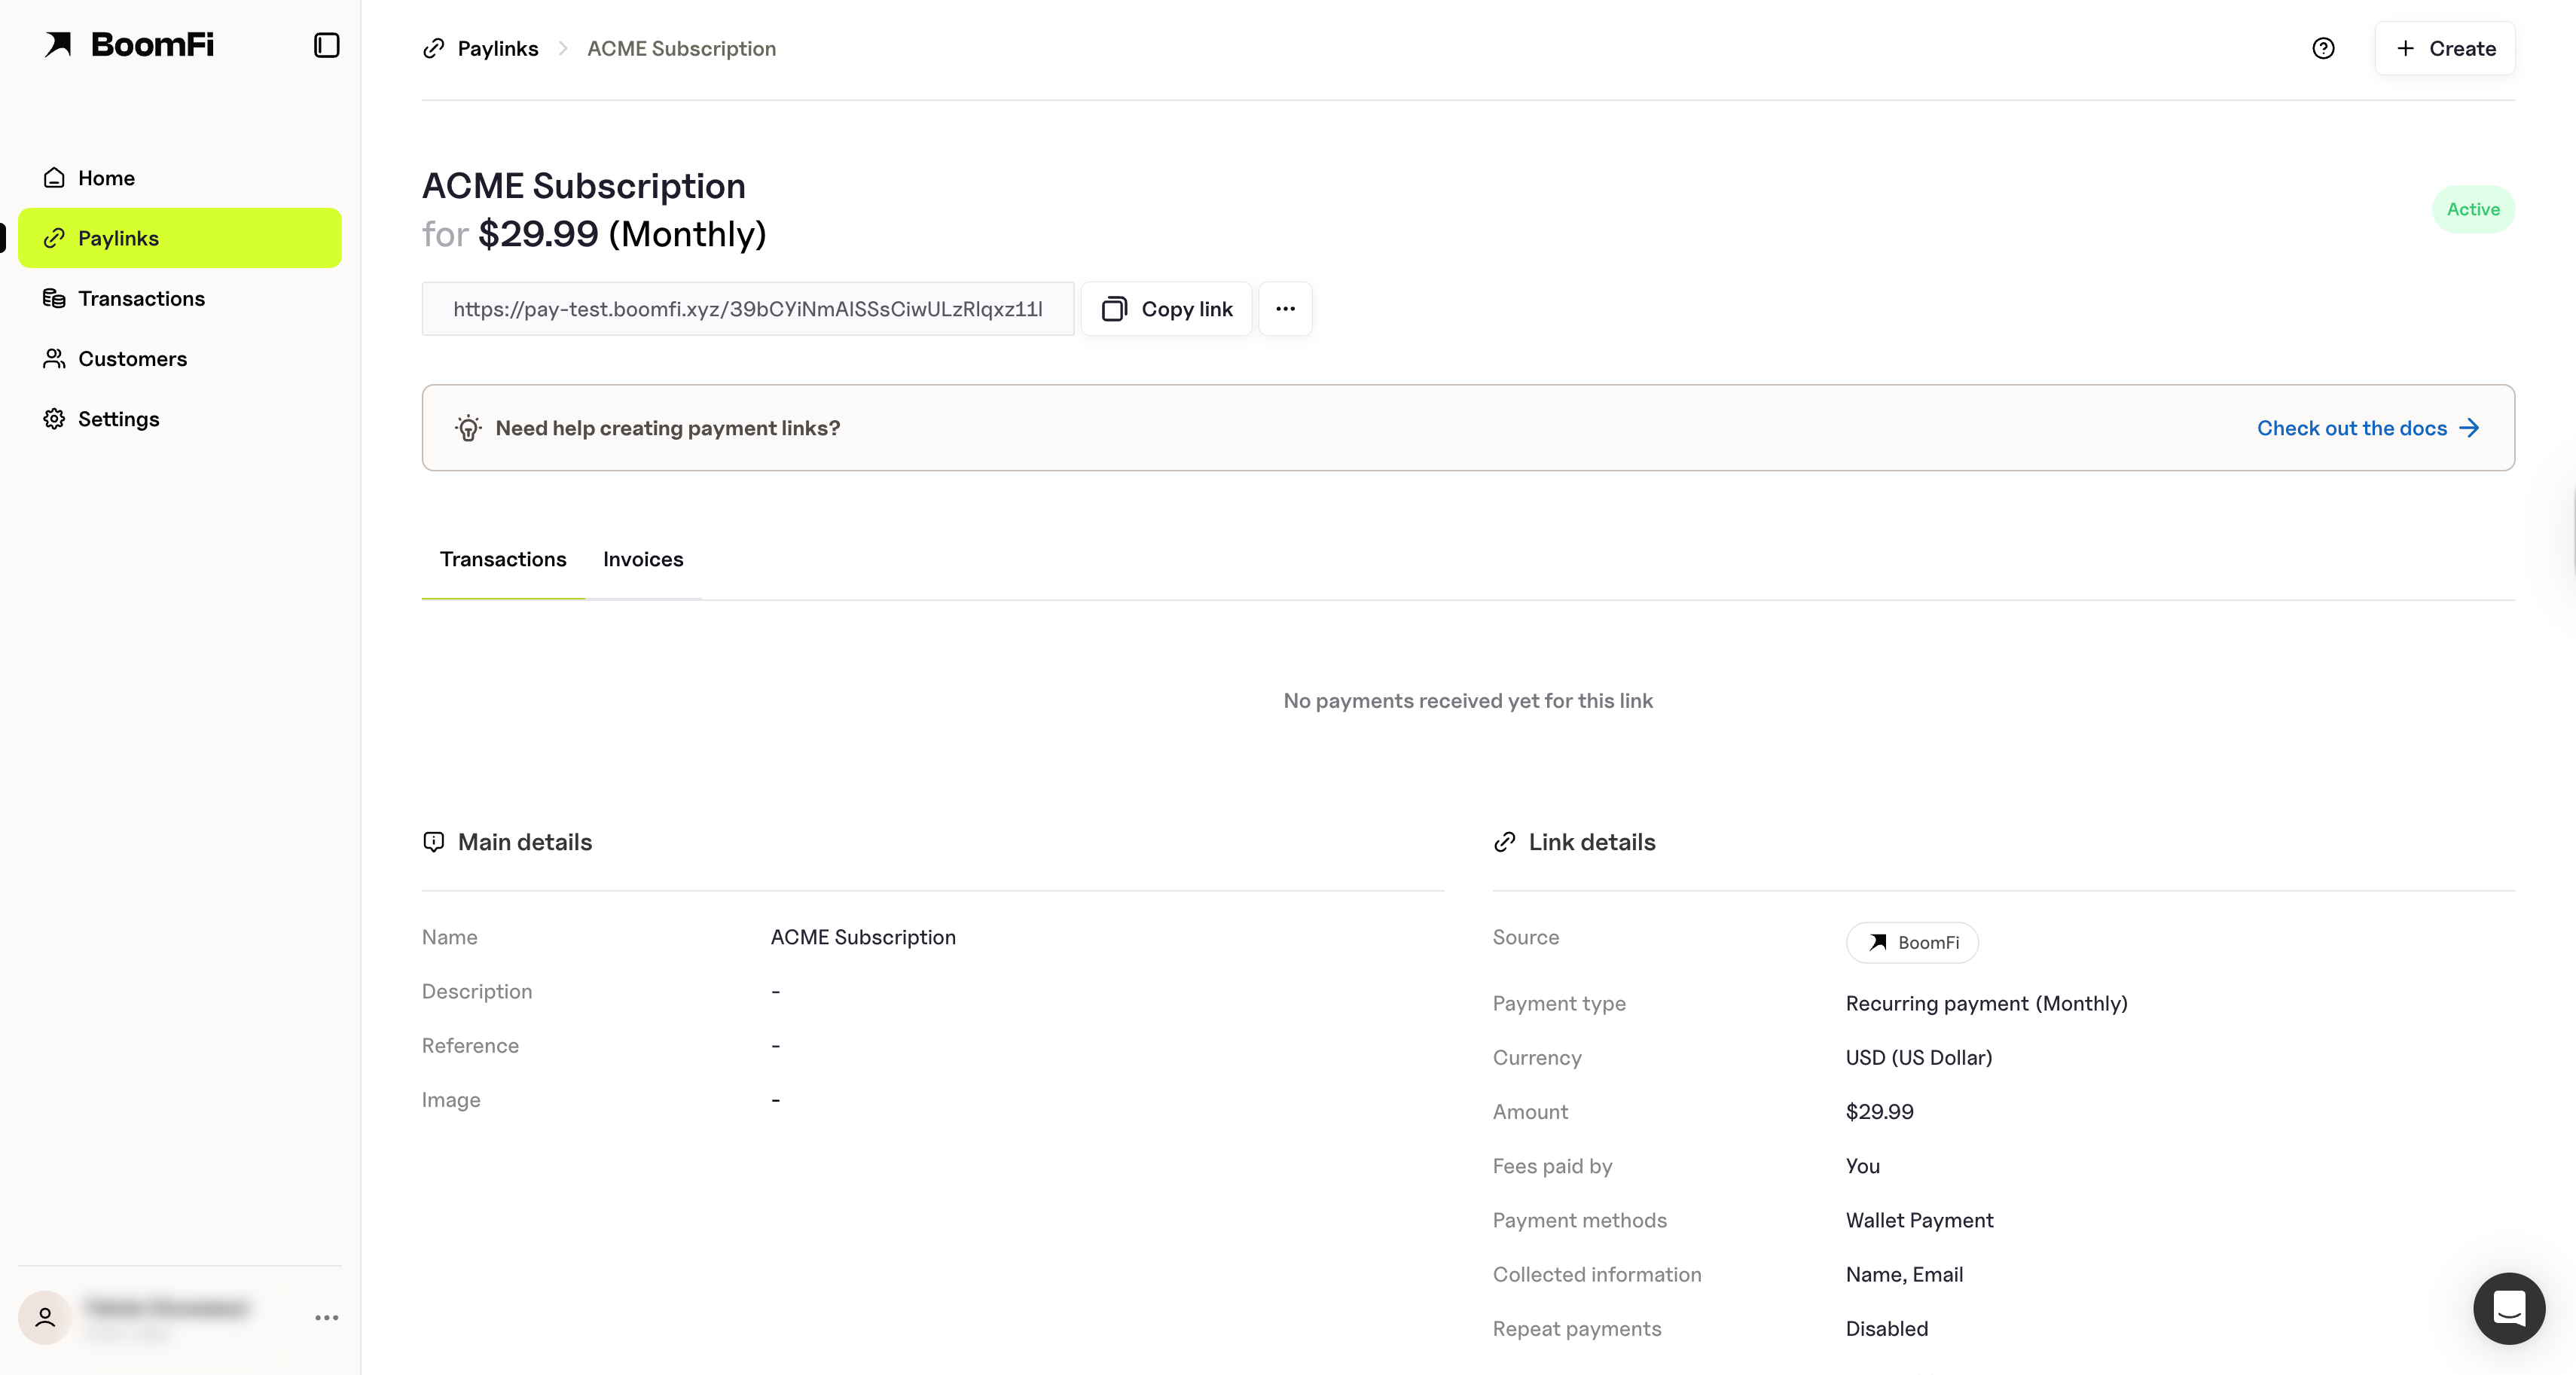This screenshot has width=2576, height=1375.
Task: Click the BoomFi logo
Action: [x=129, y=45]
